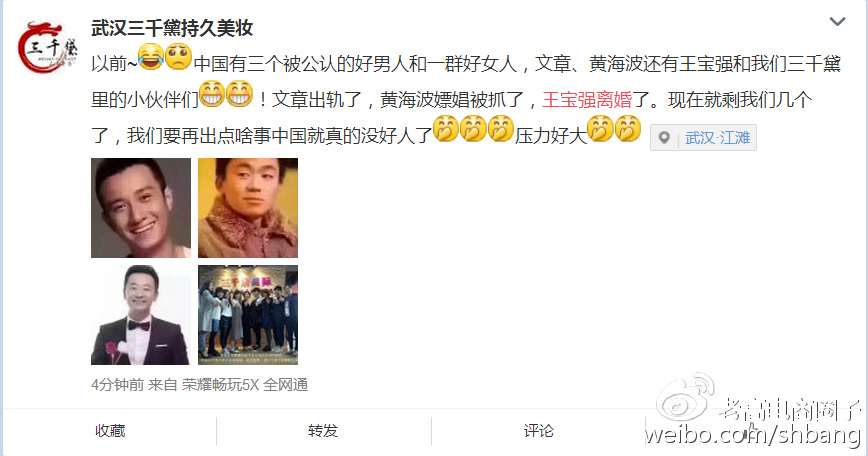Click the laughing-crying emoji after 以前~
The width and height of the screenshot is (868, 456).
pyautogui.click(x=151, y=56)
